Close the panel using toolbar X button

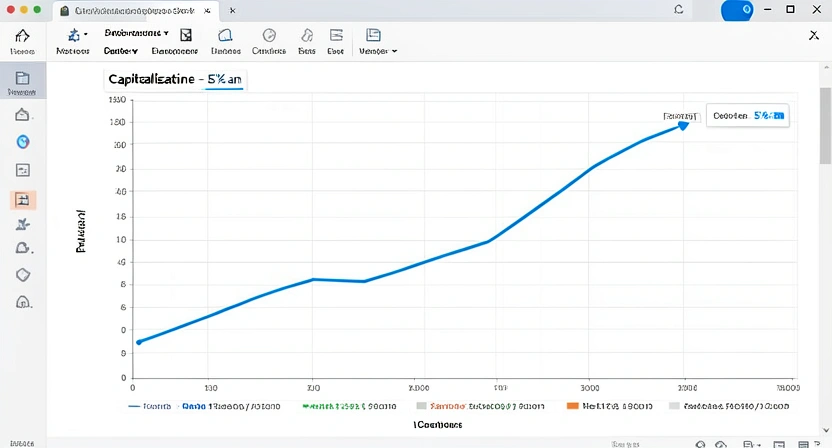click(x=812, y=35)
